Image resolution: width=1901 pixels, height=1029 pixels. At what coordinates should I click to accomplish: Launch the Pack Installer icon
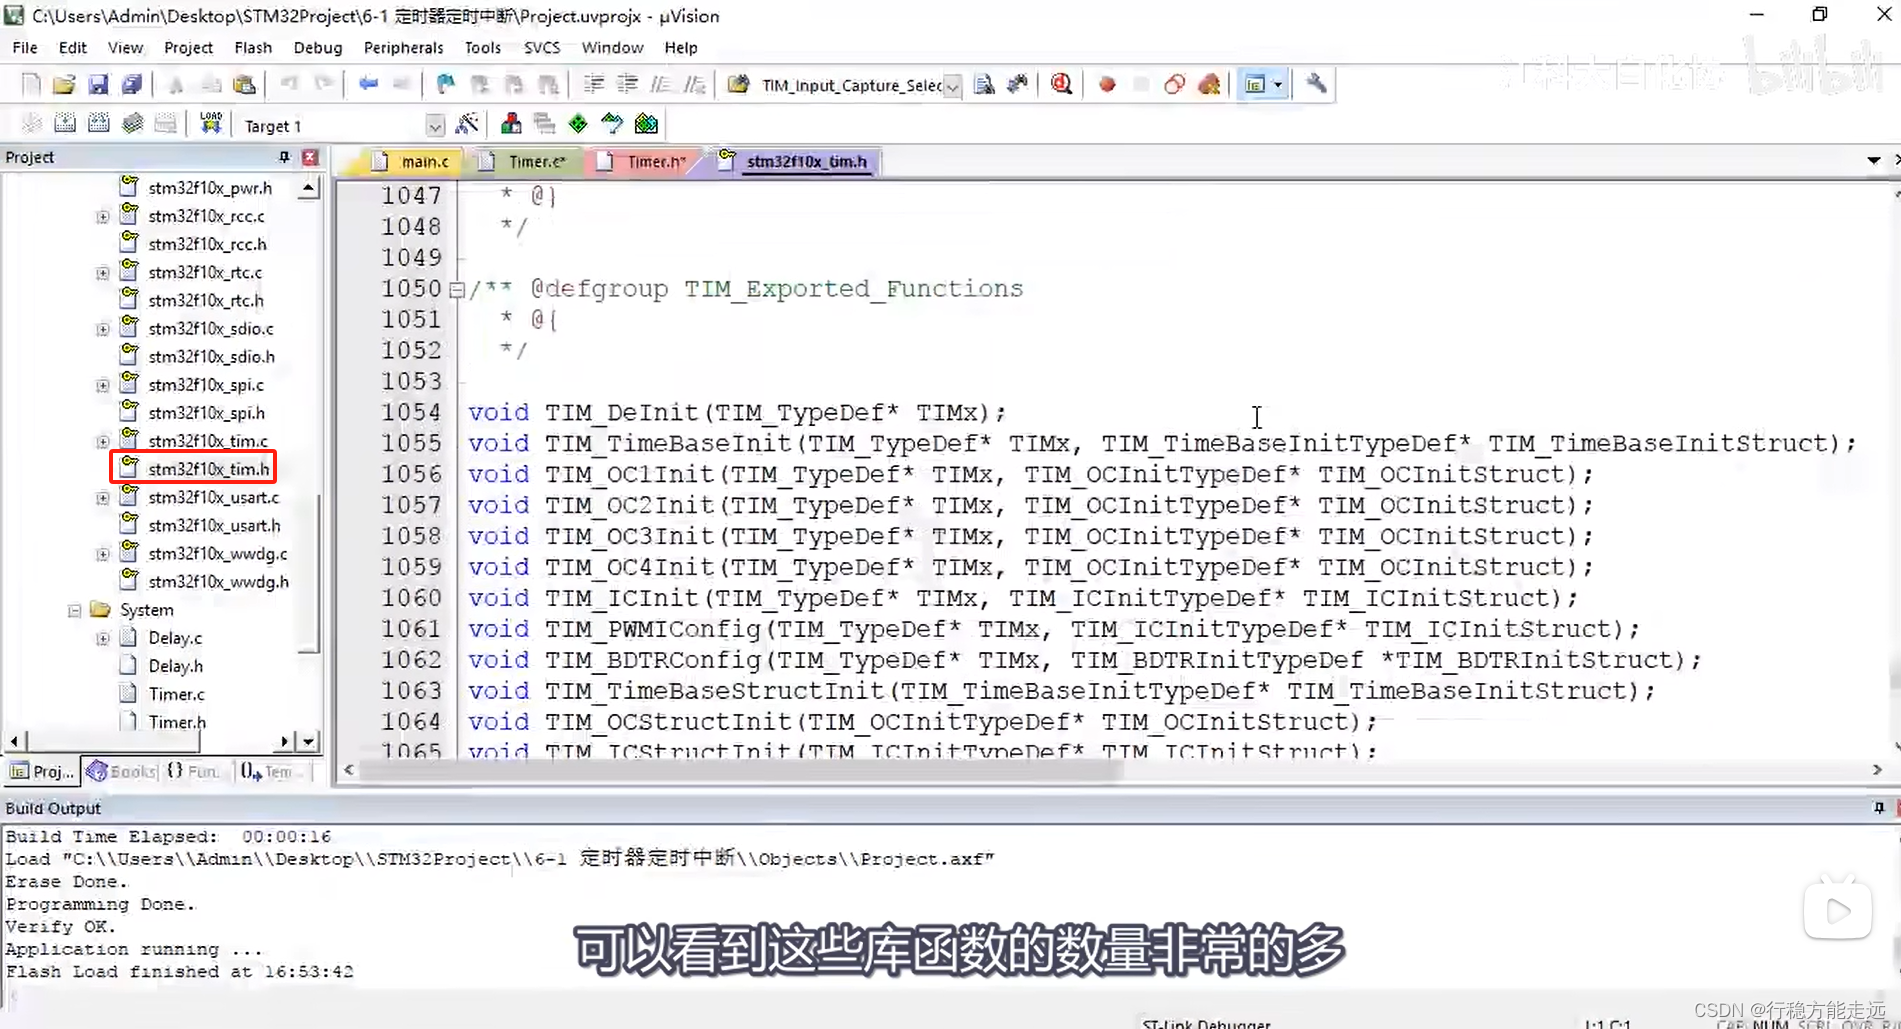coord(647,124)
